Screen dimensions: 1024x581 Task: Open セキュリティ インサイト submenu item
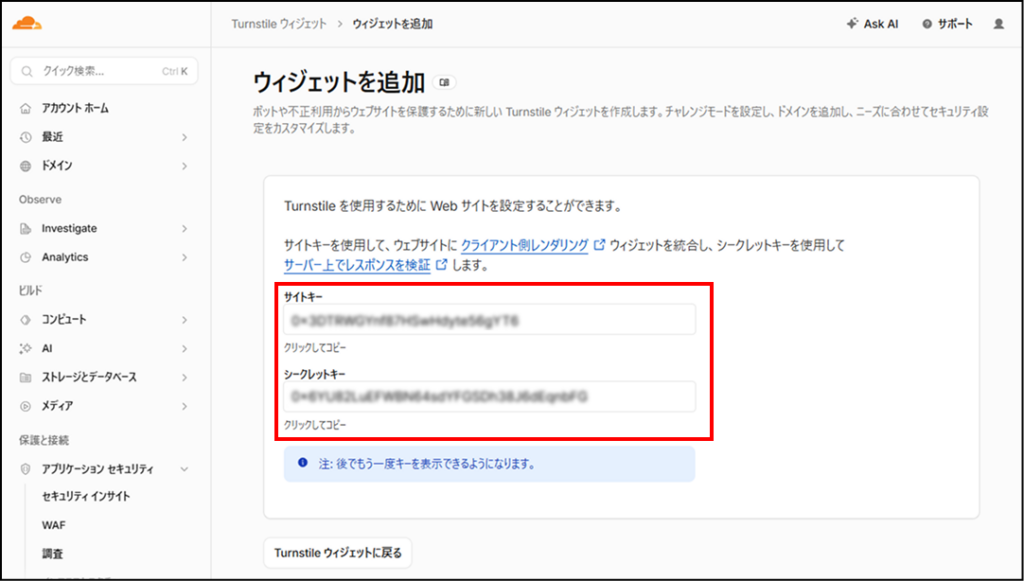pos(86,496)
